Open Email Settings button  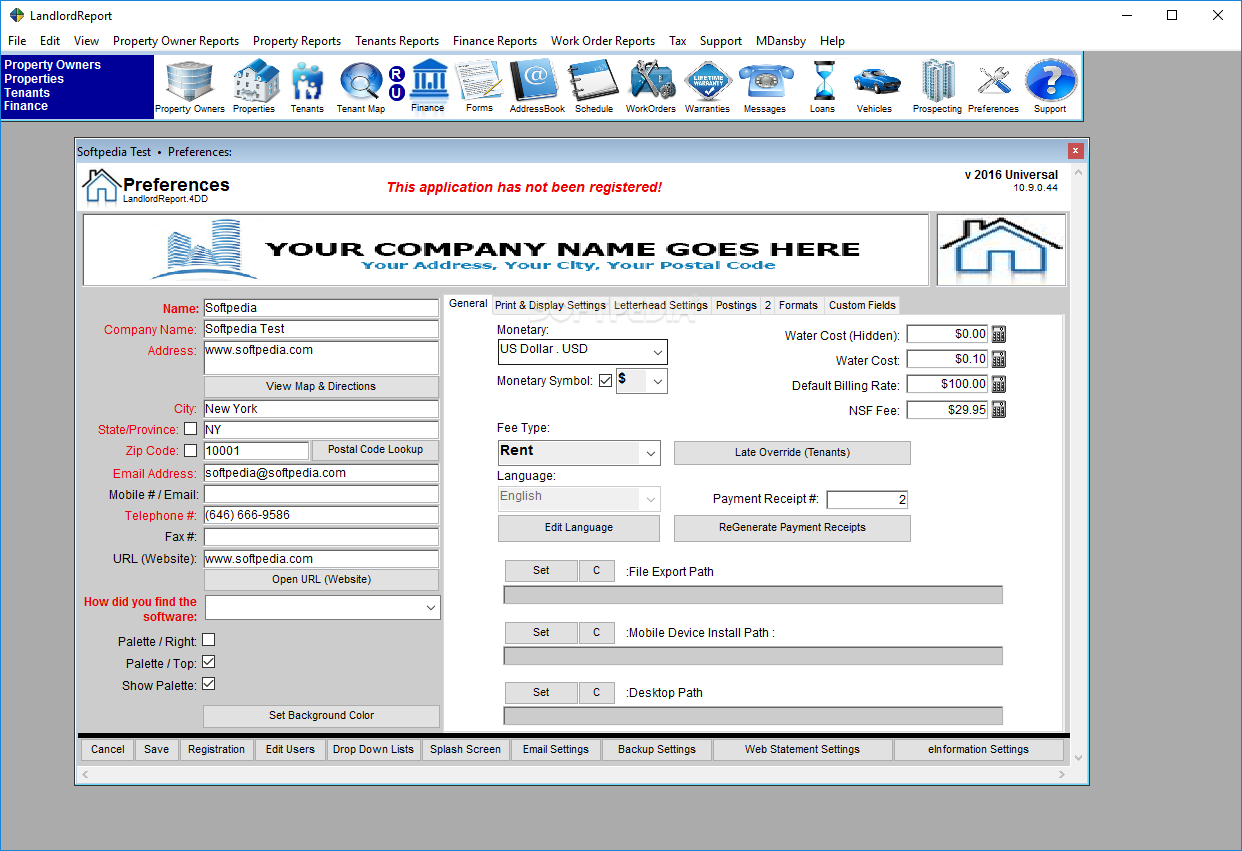click(x=556, y=749)
